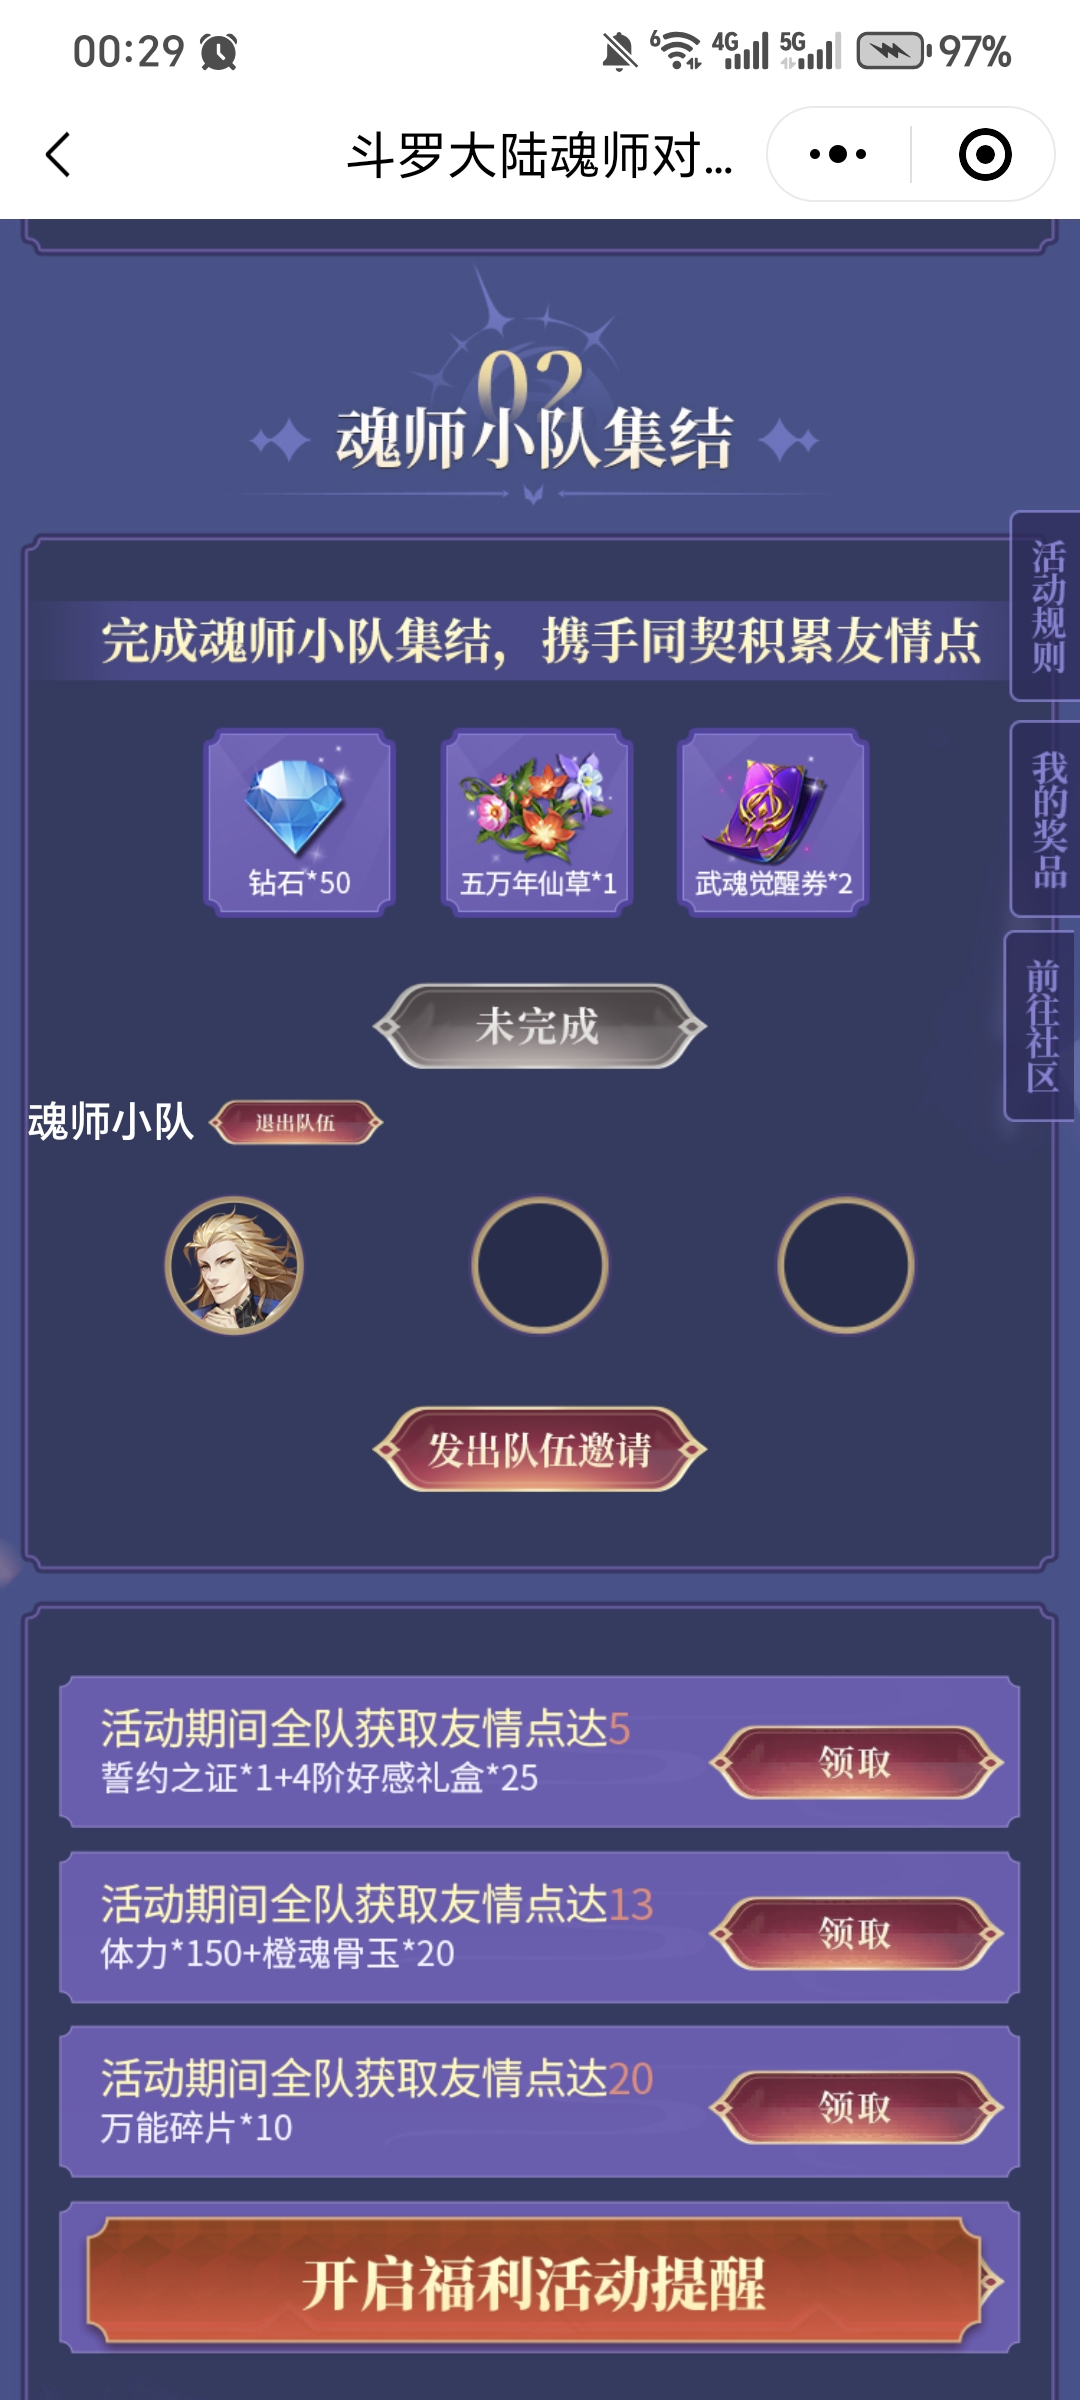Close mini program via circle target icon
The height and width of the screenshot is (2400, 1080).
point(985,154)
